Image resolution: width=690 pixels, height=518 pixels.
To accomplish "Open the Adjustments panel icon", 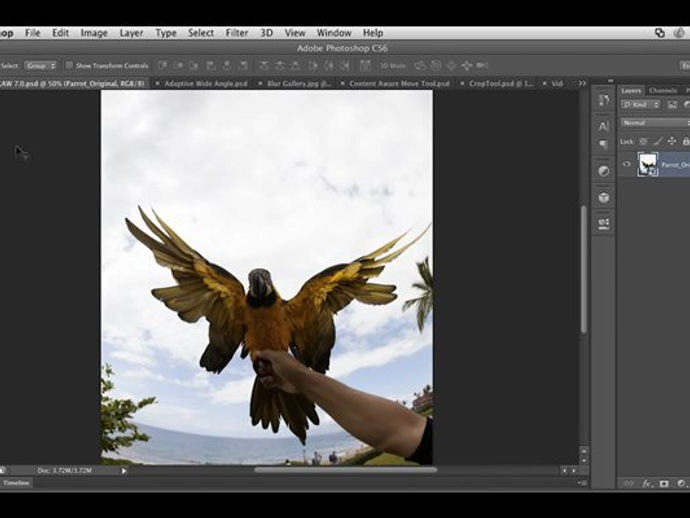I will point(604,171).
